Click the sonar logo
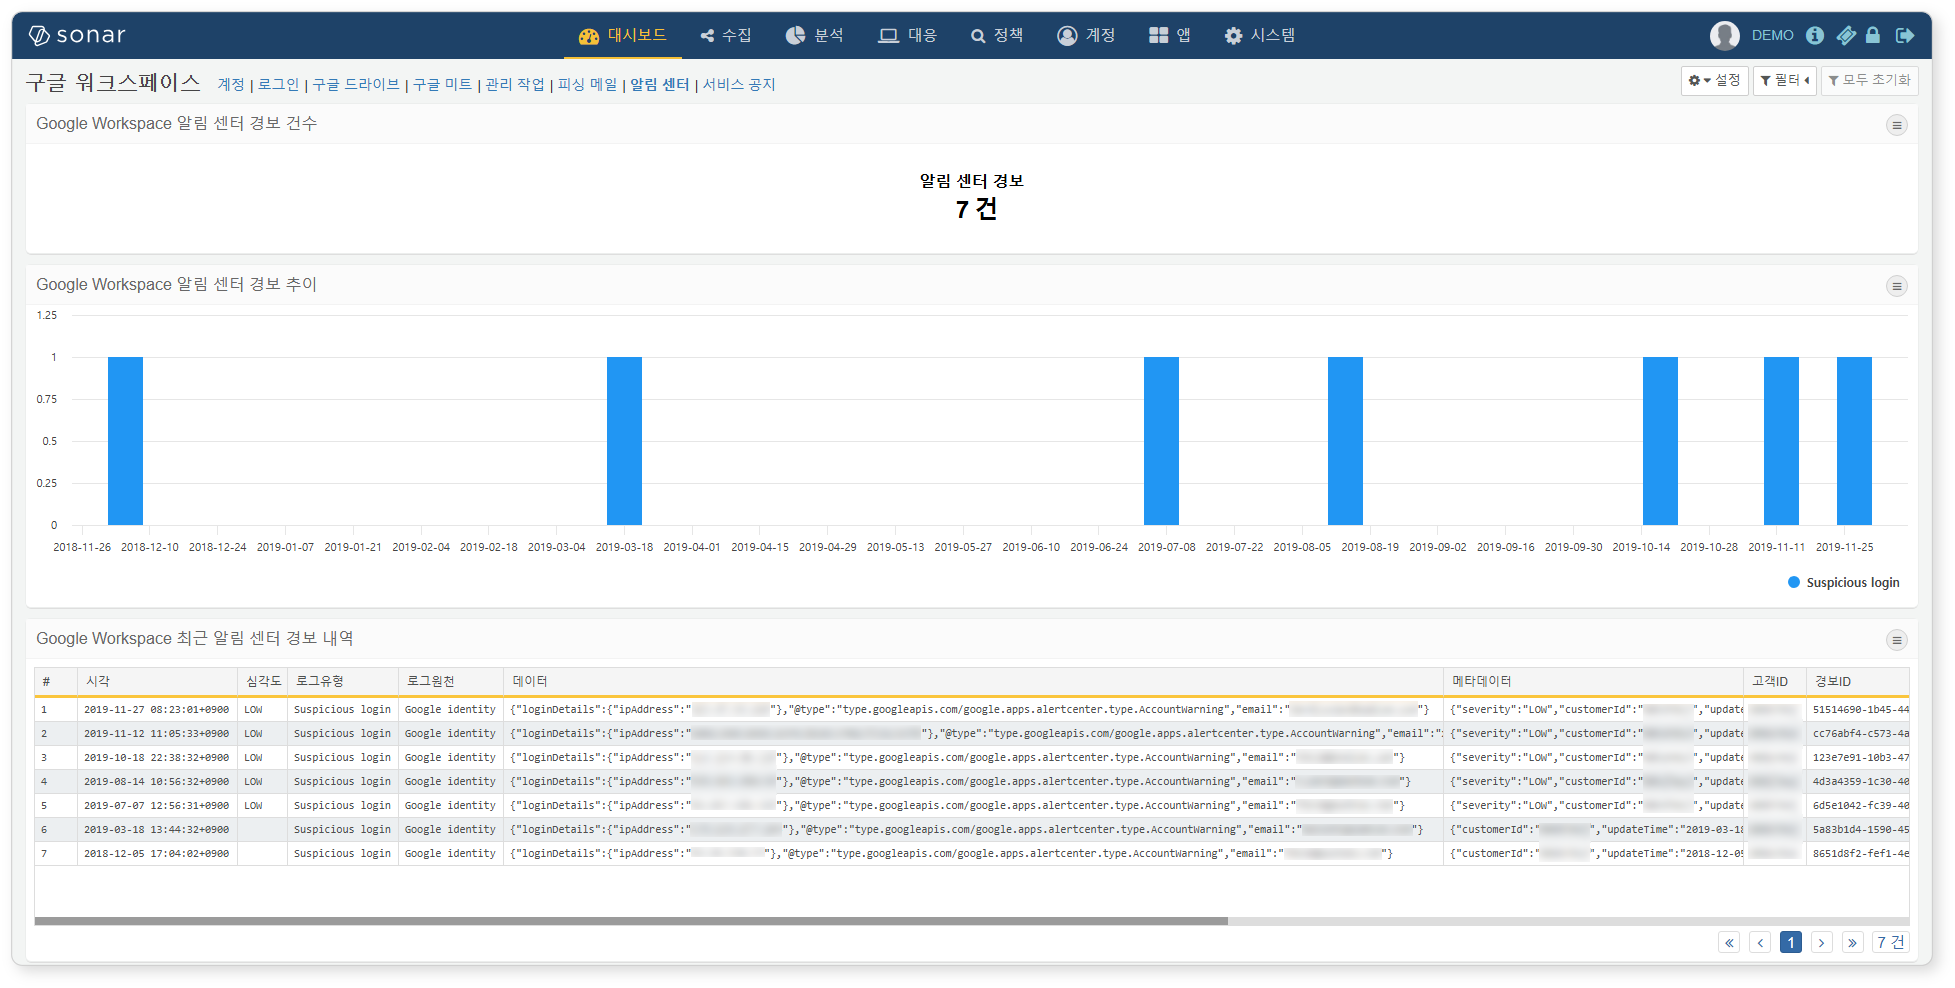The image size is (1955, 988). 77,35
